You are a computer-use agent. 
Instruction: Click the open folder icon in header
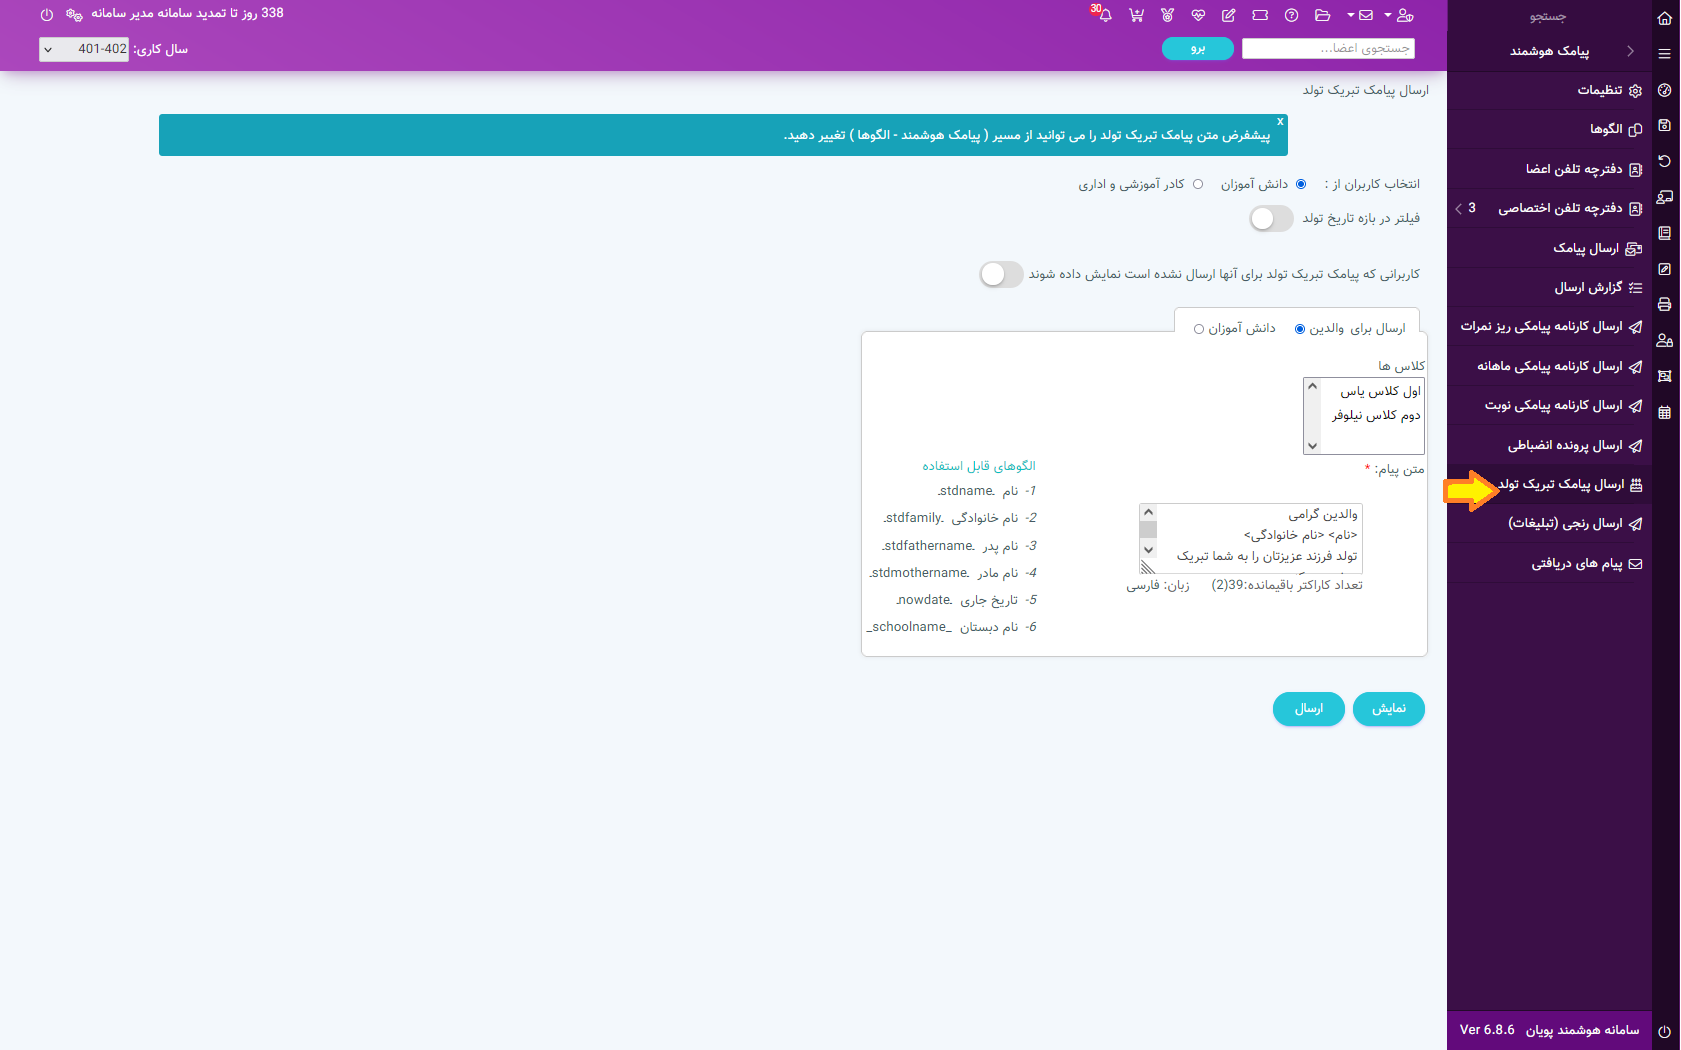[x=1322, y=15]
